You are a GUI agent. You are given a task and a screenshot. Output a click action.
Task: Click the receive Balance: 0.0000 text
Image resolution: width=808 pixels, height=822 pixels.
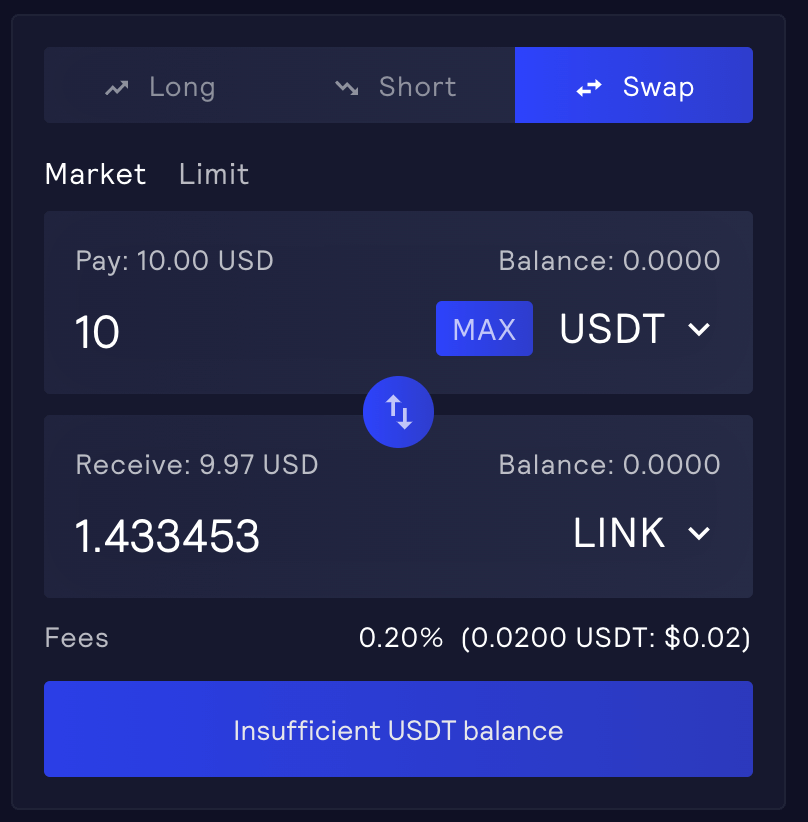pos(609,465)
